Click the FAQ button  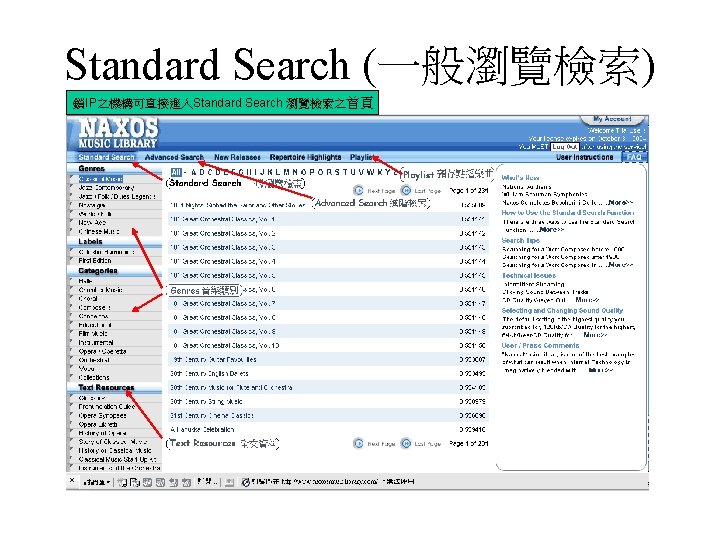[634, 157]
